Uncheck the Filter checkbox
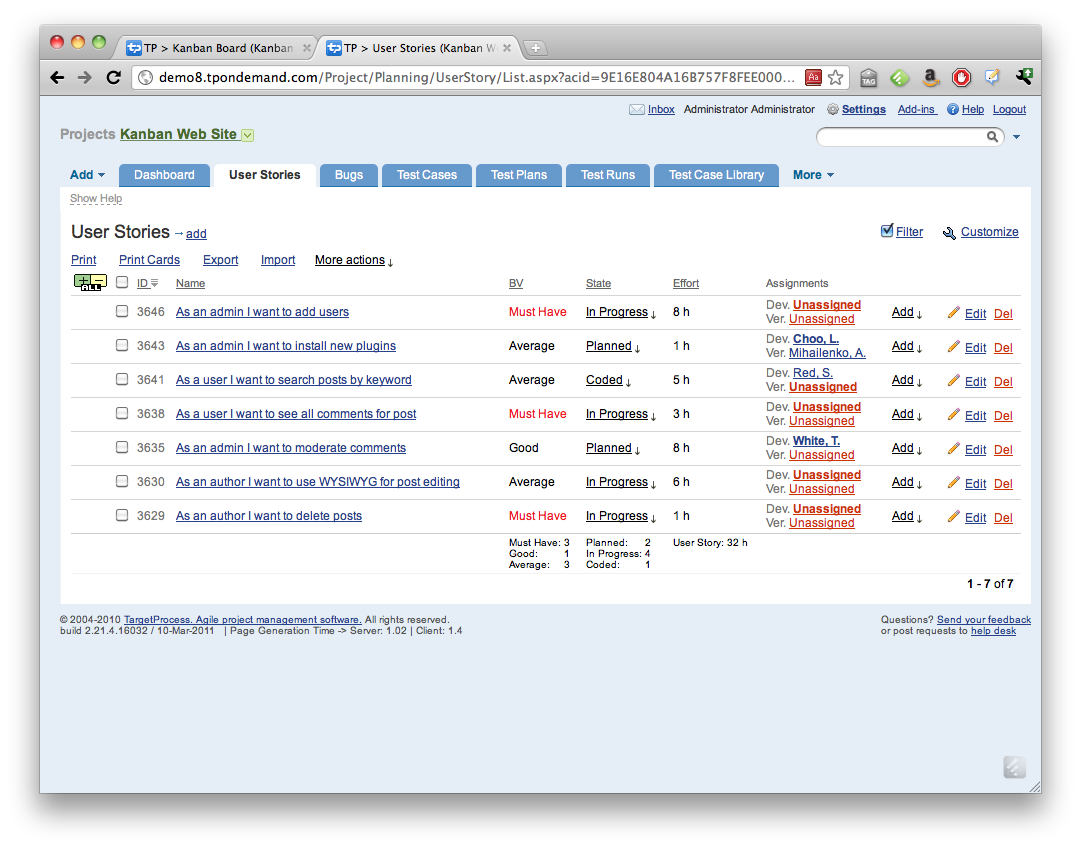The width and height of the screenshot is (1081, 848). (887, 231)
